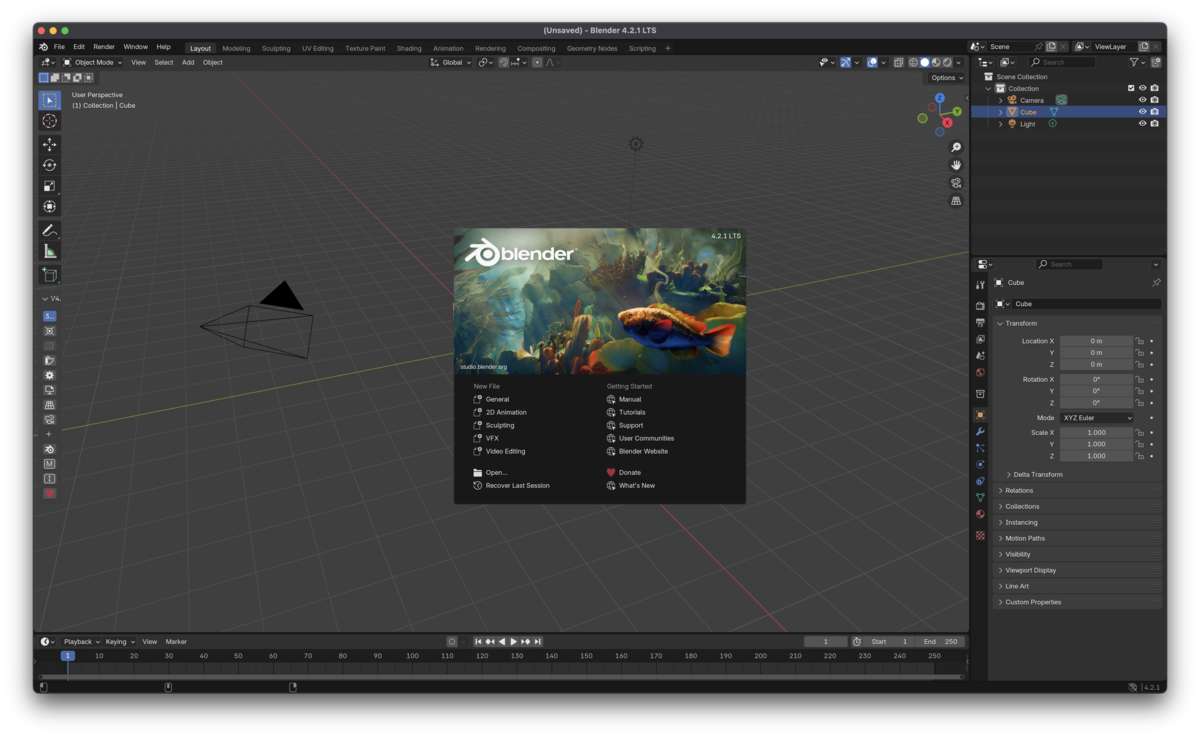Choose the Move tool
1200x737 pixels.
tap(49, 145)
